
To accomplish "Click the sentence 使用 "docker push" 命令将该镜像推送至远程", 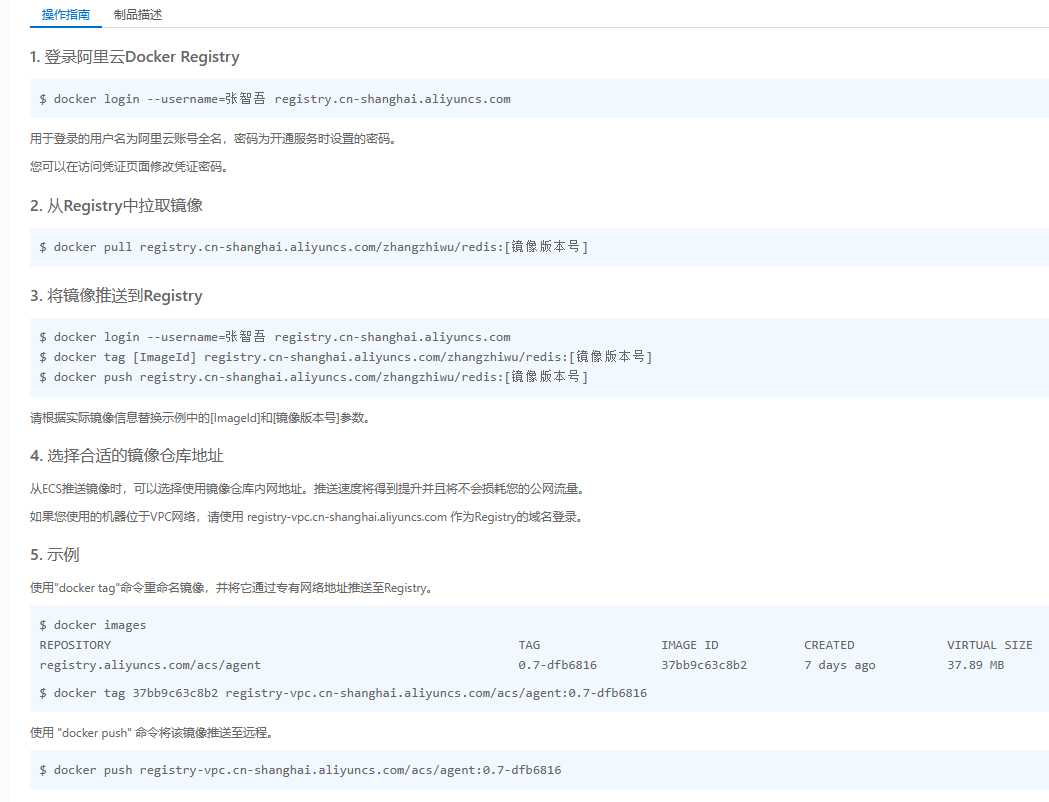I will (154, 733).
